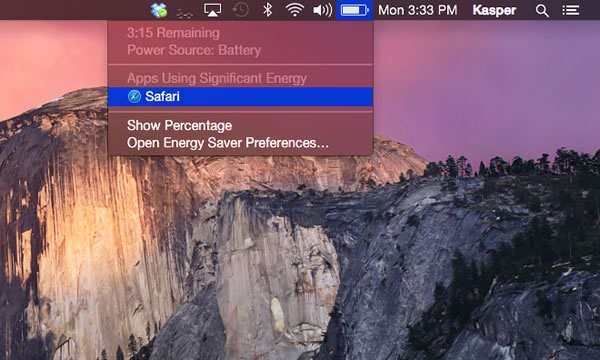
Task: Open the Time Machine menu
Action: click(241, 10)
